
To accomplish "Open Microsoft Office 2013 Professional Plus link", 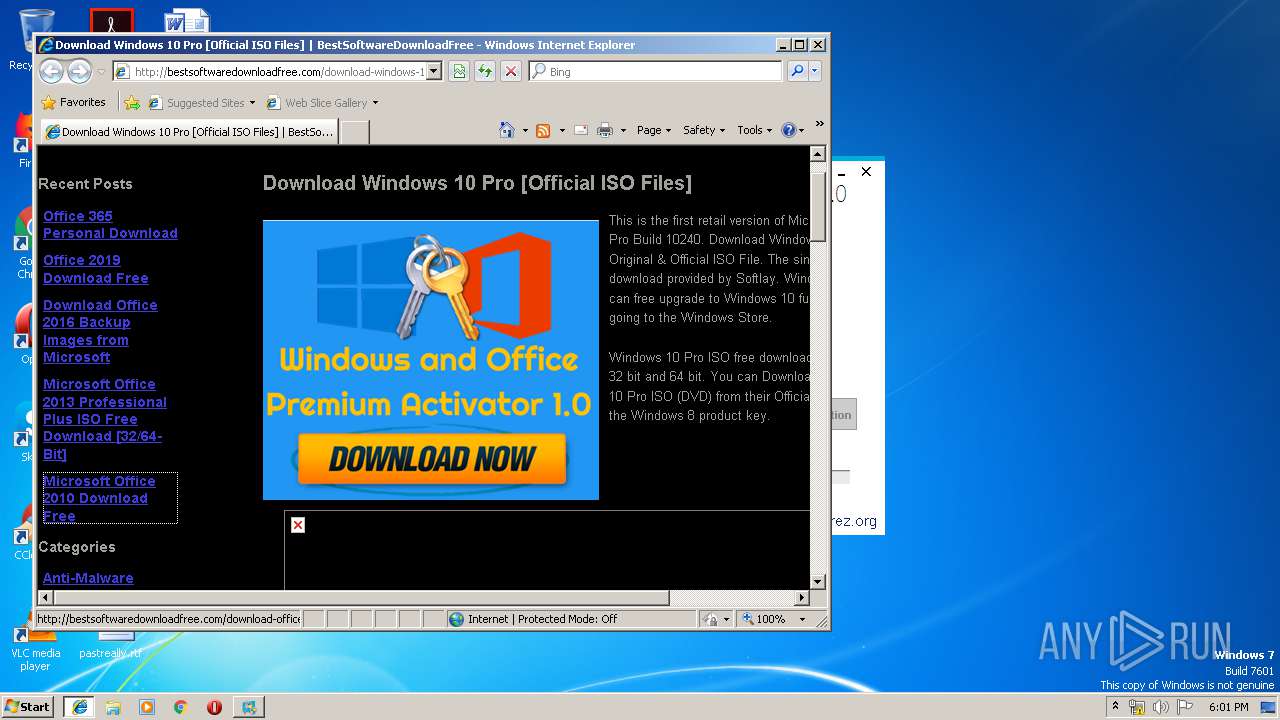I will (105, 419).
